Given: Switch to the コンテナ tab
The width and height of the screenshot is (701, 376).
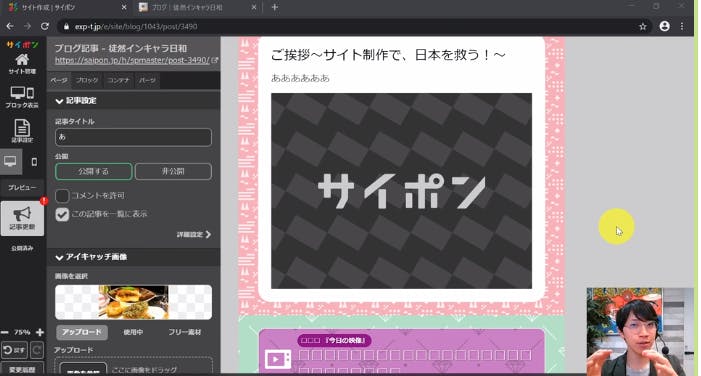Looking at the screenshot, I should coord(118,80).
